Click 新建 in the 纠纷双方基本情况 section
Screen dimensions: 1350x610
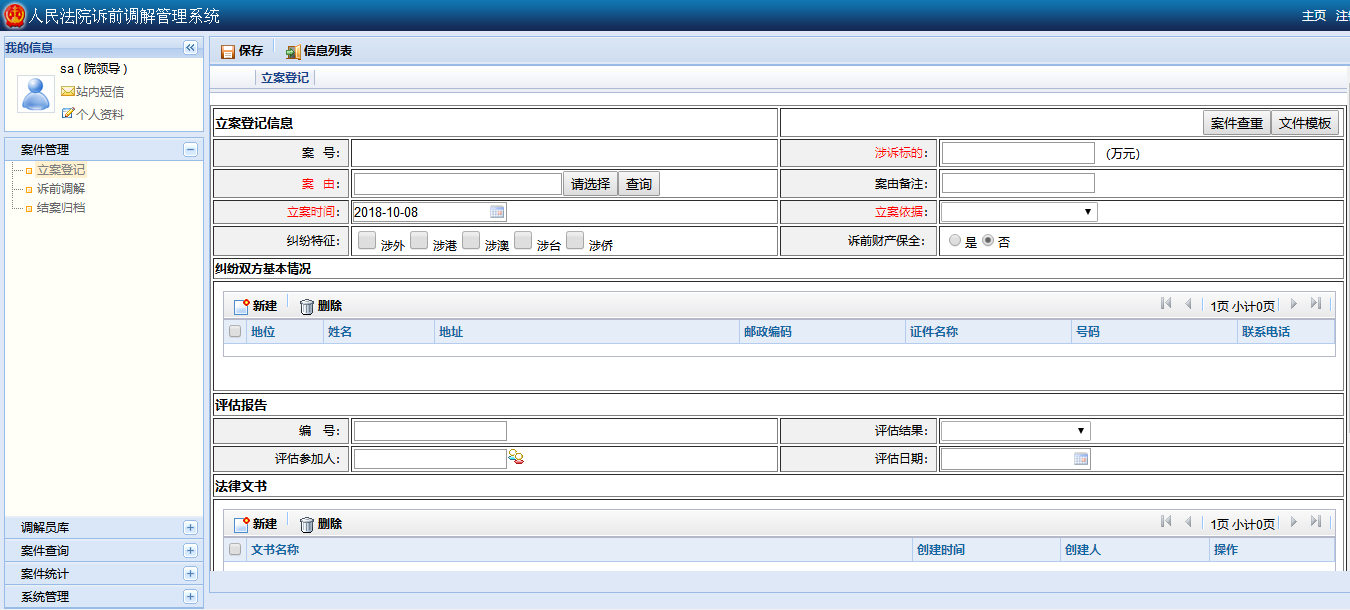[x=255, y=306]
